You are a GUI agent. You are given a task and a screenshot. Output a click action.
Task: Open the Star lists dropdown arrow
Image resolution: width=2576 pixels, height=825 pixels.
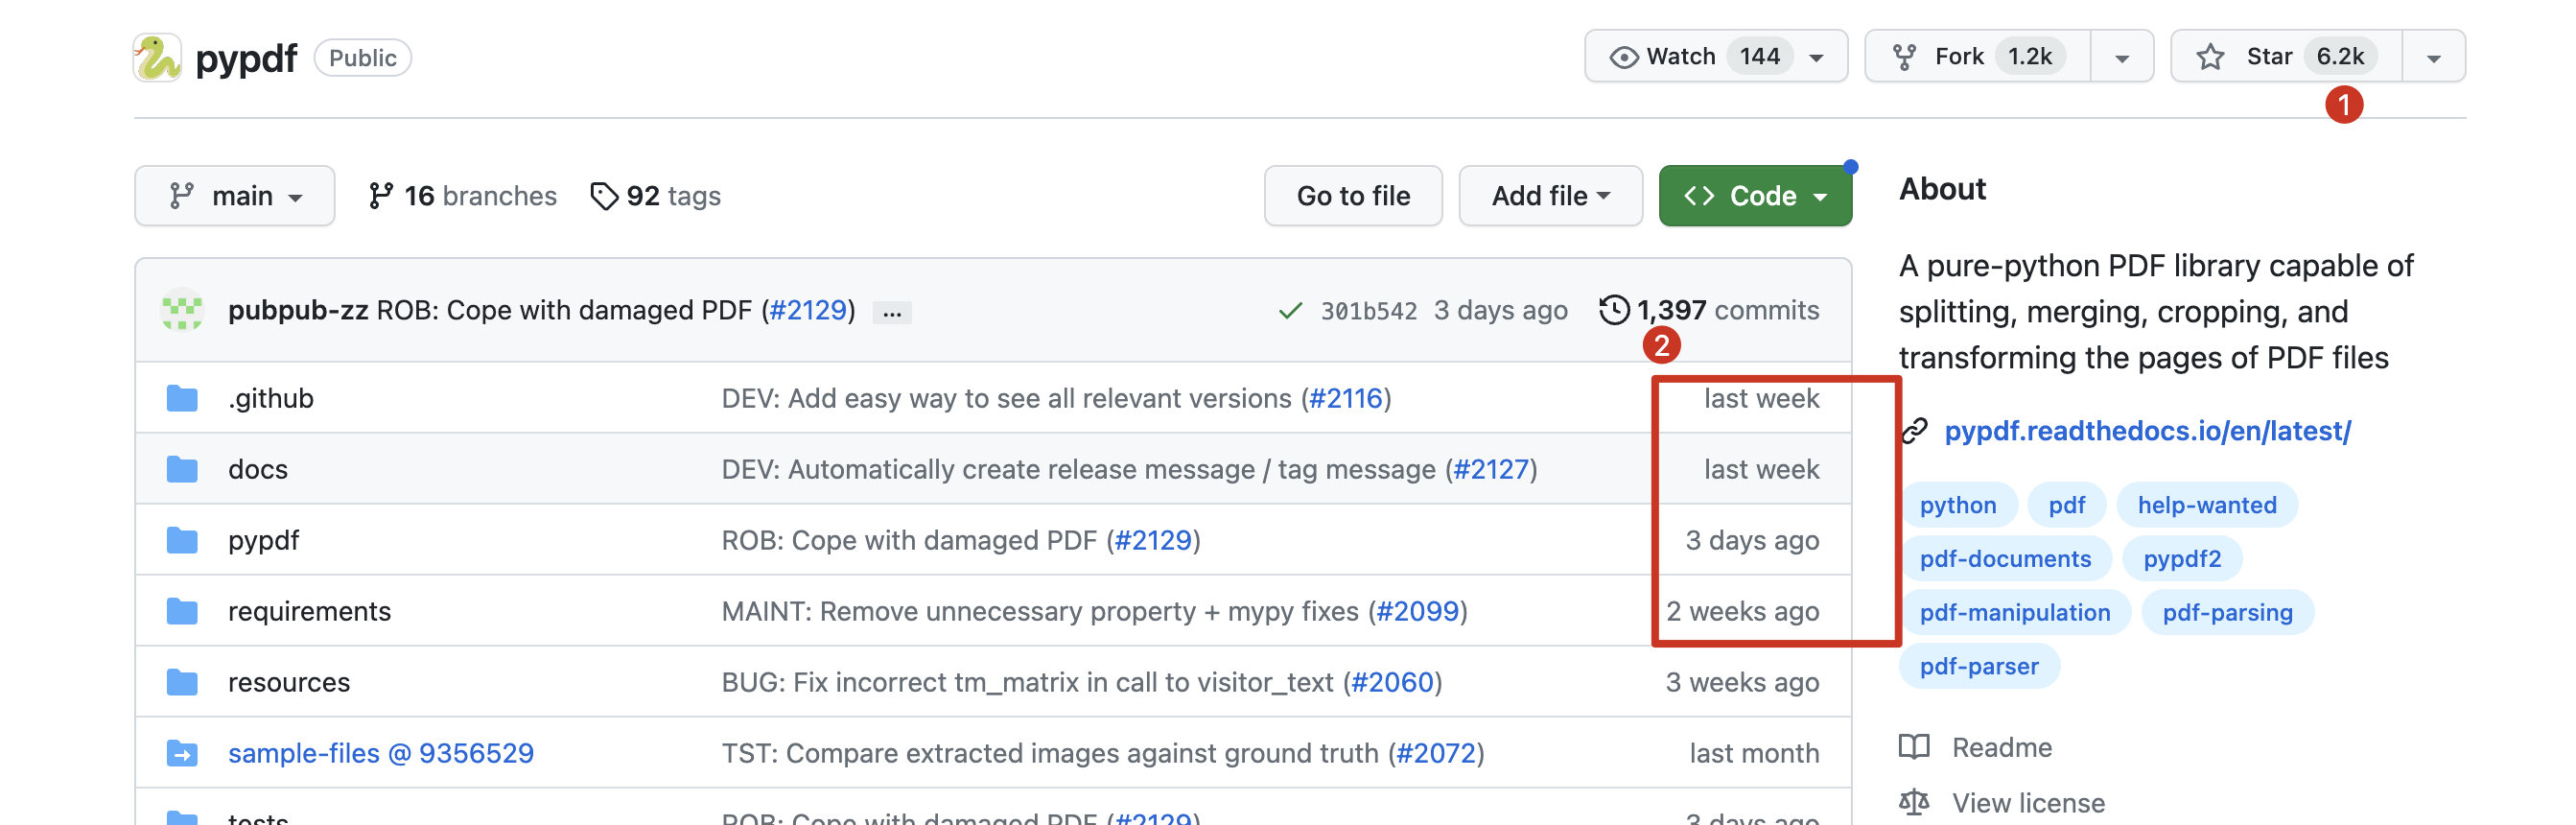coord(2433,58)
